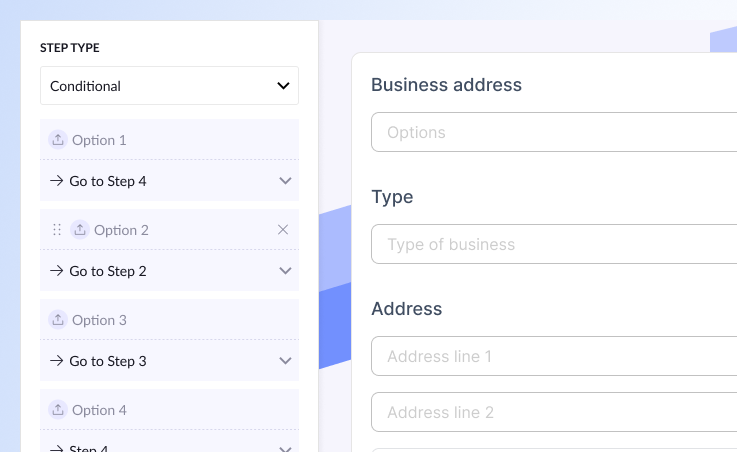Click the arrow icon beside Go to Step 4
The height and width of the screenshot is (452, 737).
point(57,181)
